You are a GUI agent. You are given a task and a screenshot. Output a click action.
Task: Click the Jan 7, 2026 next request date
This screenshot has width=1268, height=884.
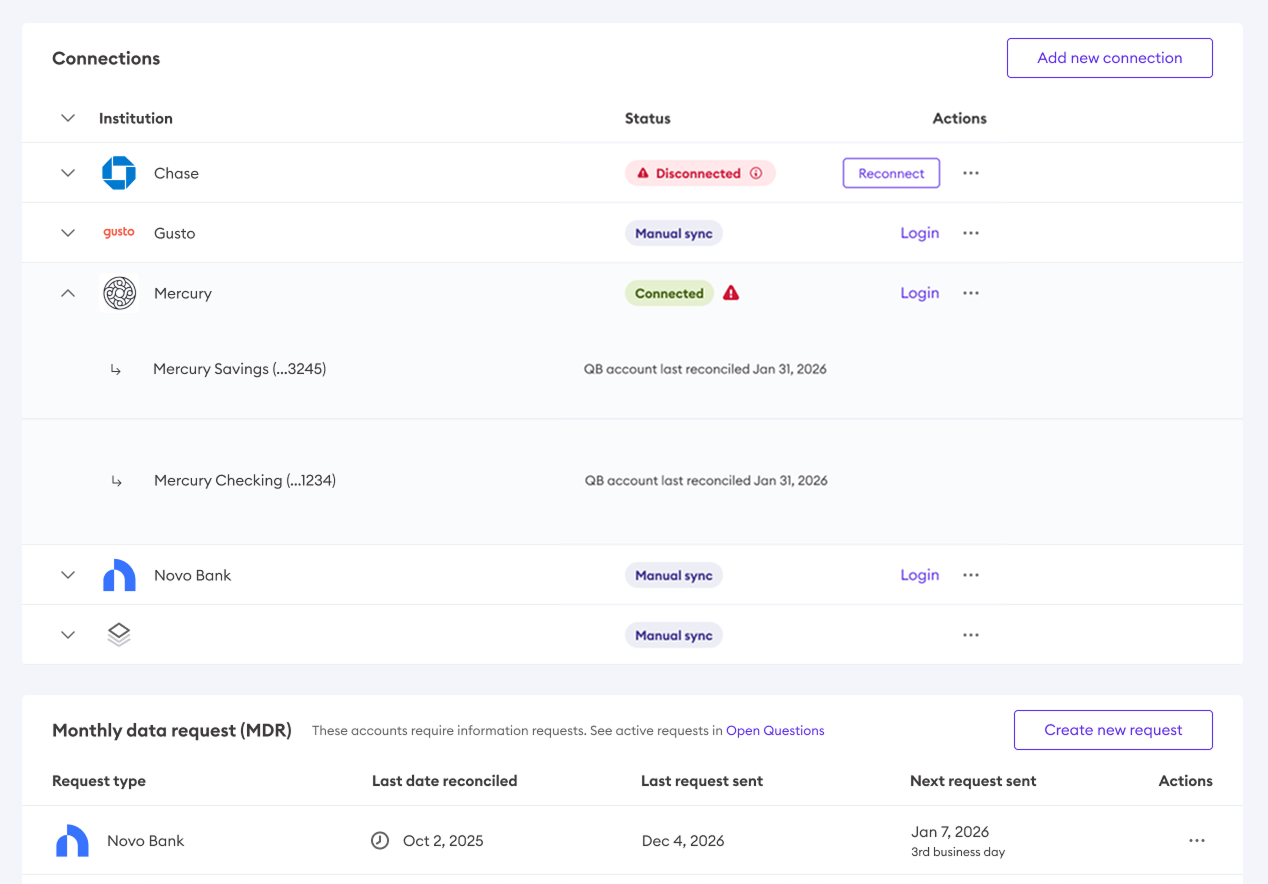tap(950, 831)
